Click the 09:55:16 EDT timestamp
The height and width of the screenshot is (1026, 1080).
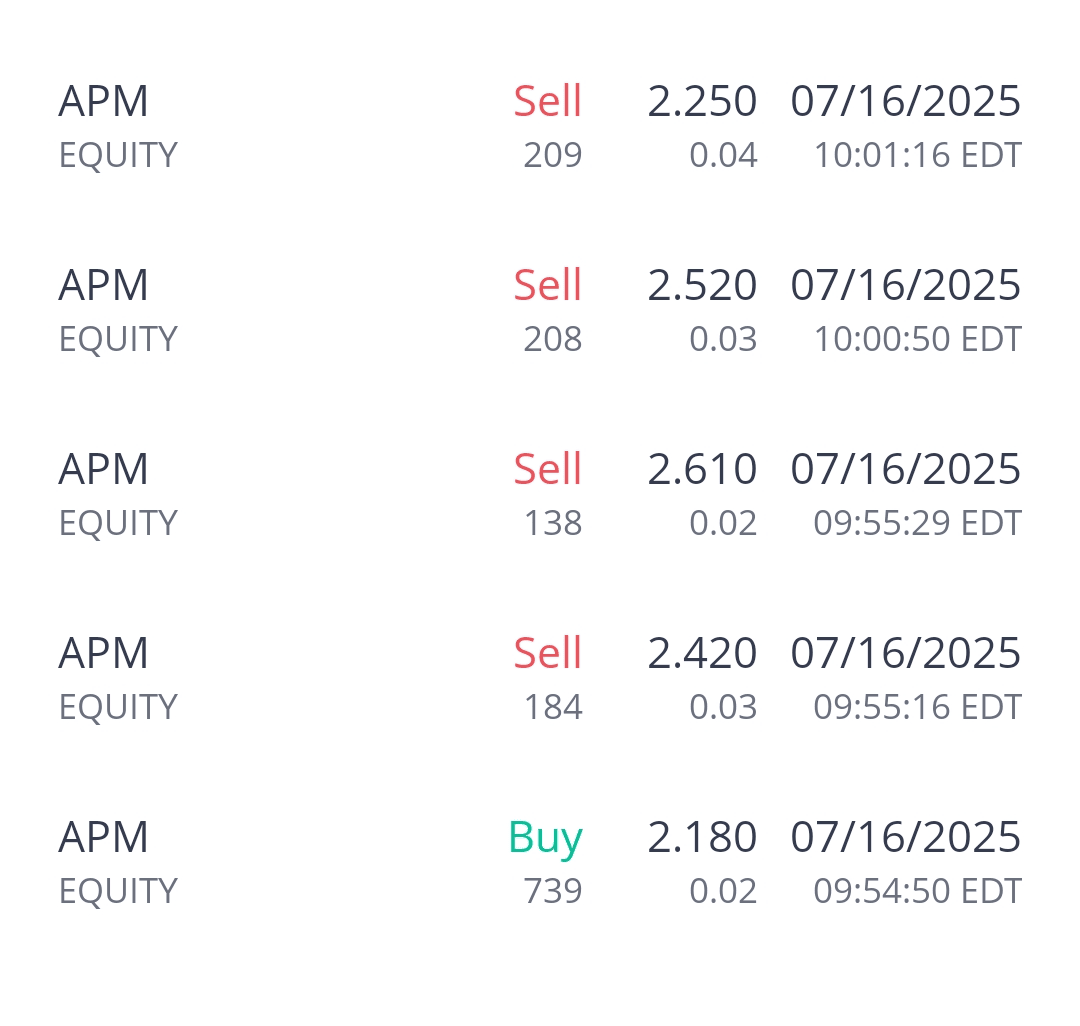point(917,707)
